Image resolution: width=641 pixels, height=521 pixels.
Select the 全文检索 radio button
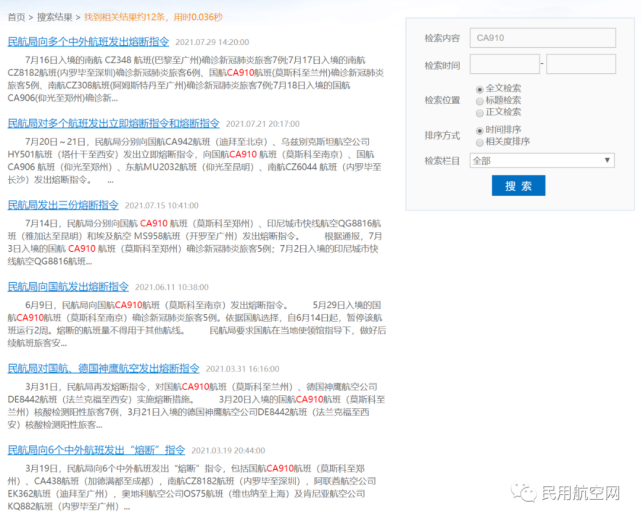click(479, 89)
